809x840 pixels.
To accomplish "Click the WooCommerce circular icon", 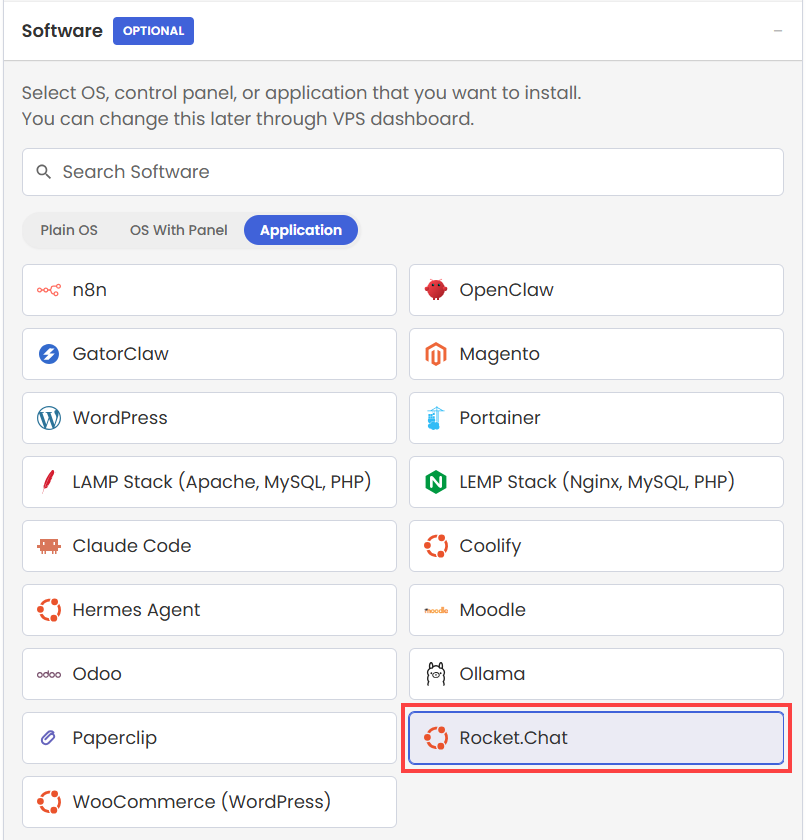I will 49,802.
